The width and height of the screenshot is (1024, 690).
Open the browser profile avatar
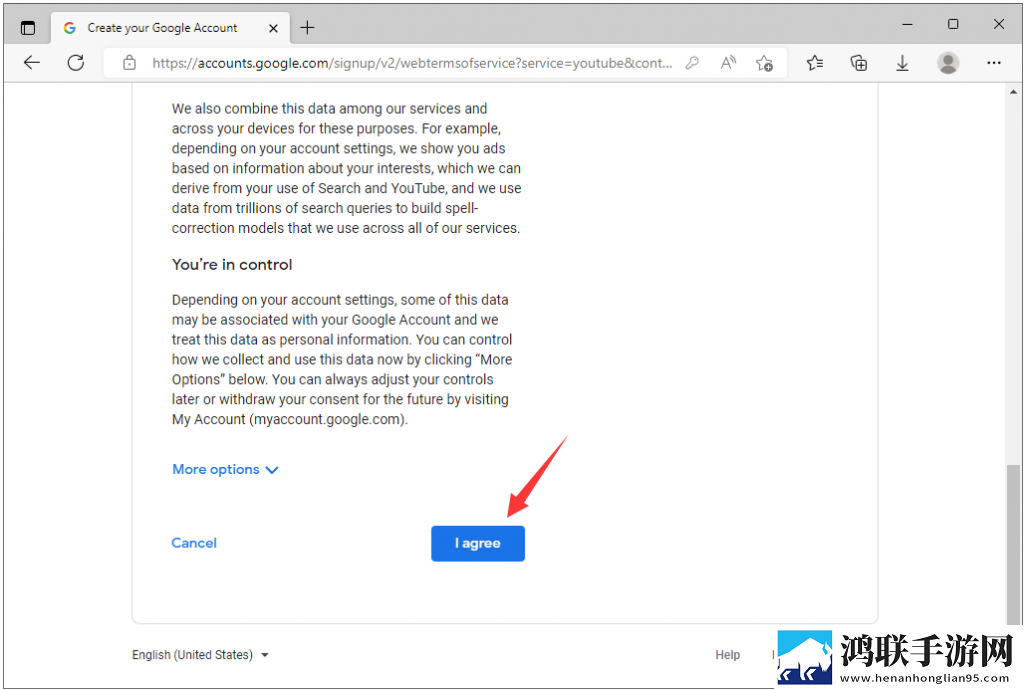(x=948, y=63)
